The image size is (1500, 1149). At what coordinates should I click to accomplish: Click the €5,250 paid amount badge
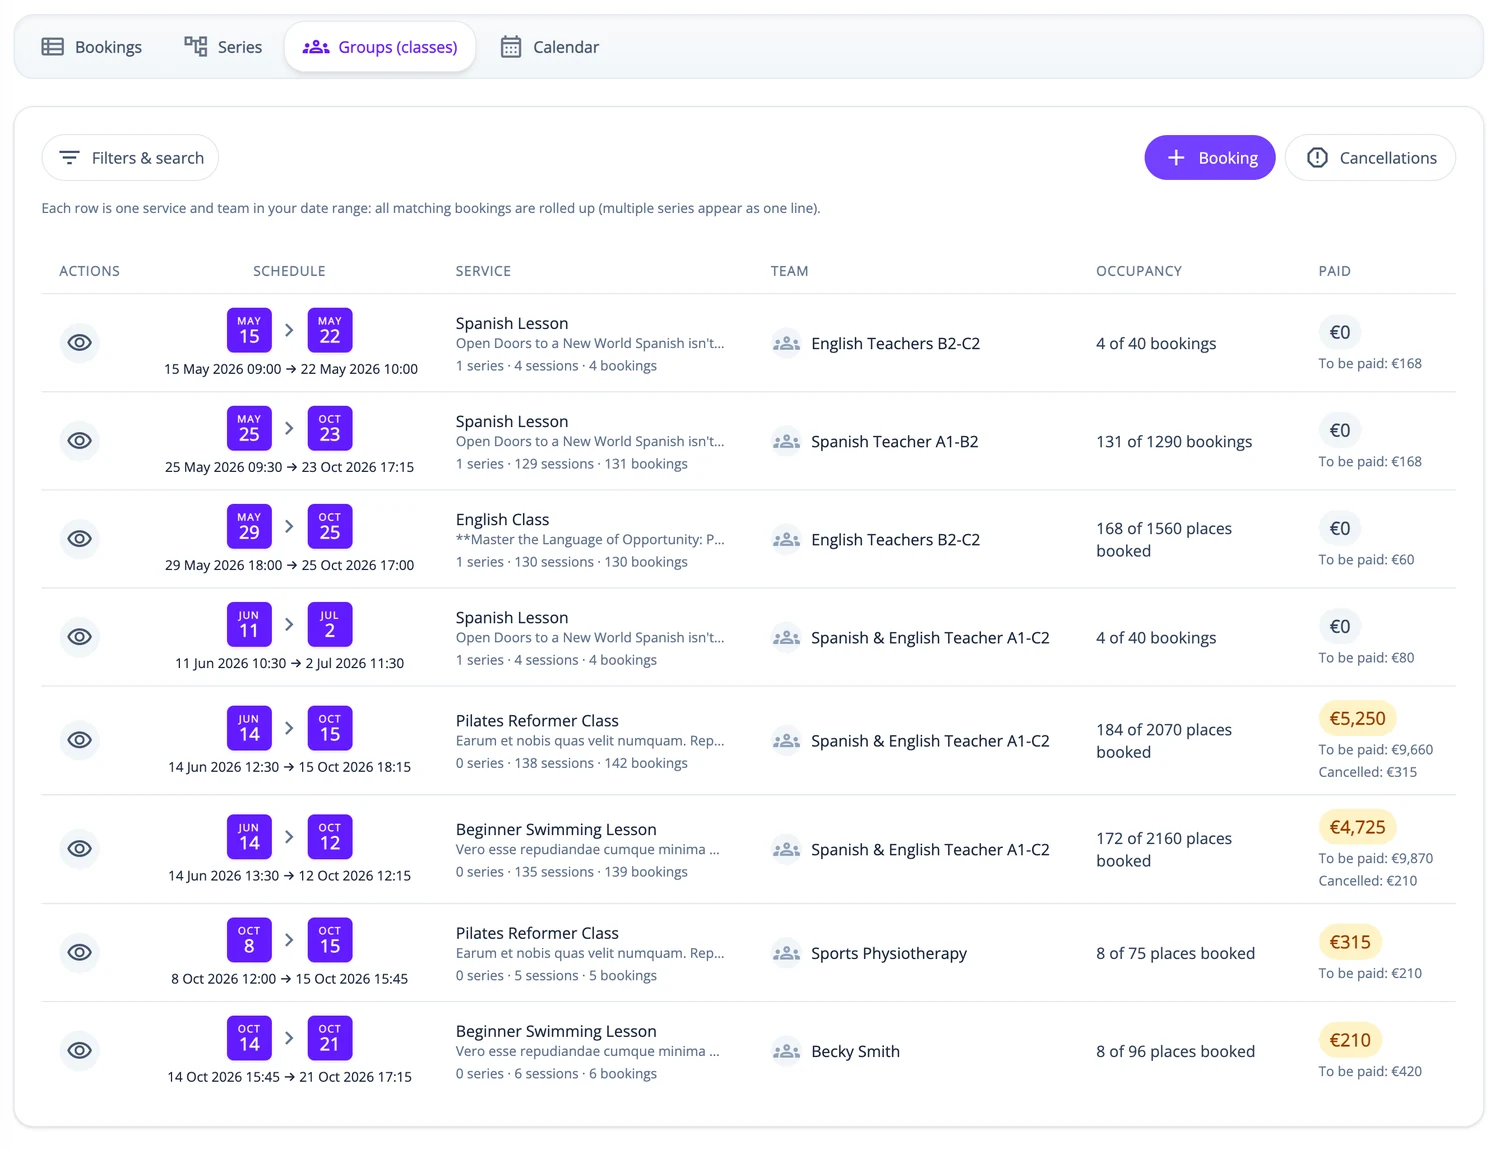(1357, 718)
